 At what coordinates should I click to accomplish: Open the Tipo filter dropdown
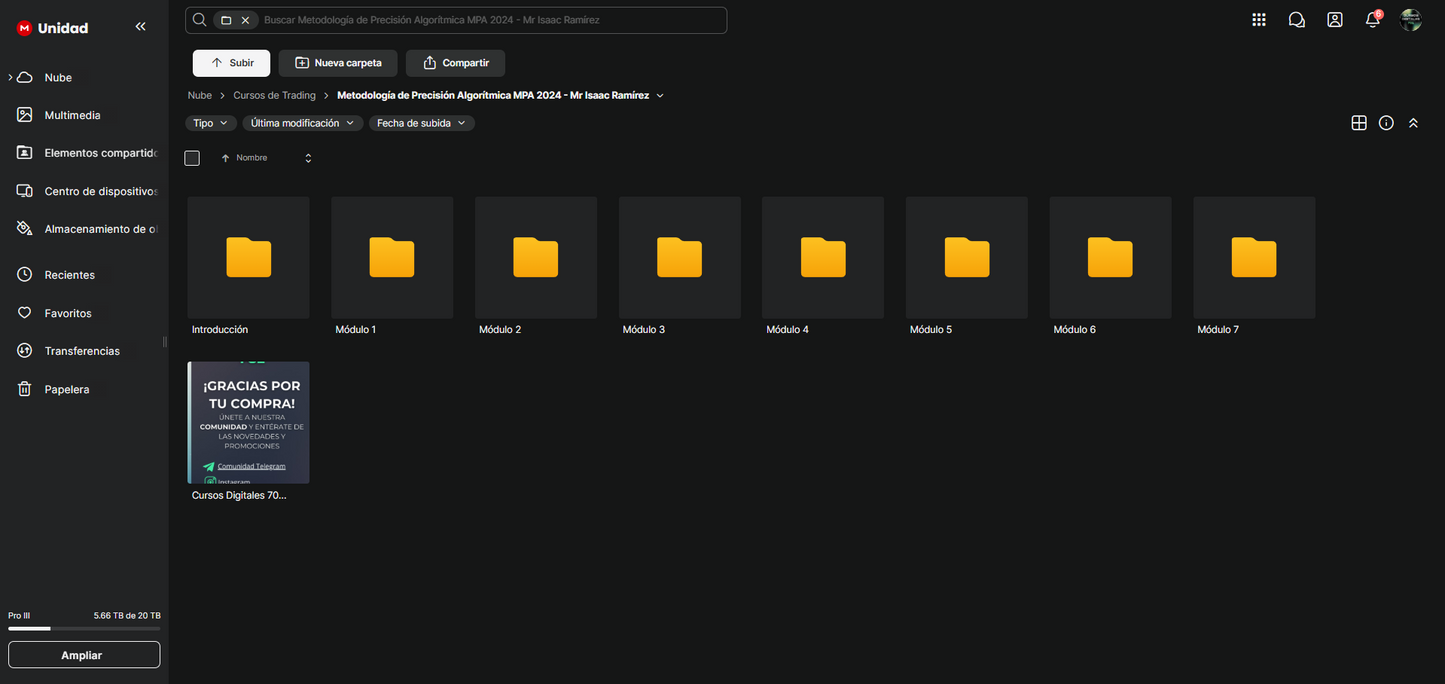[210, 123]
